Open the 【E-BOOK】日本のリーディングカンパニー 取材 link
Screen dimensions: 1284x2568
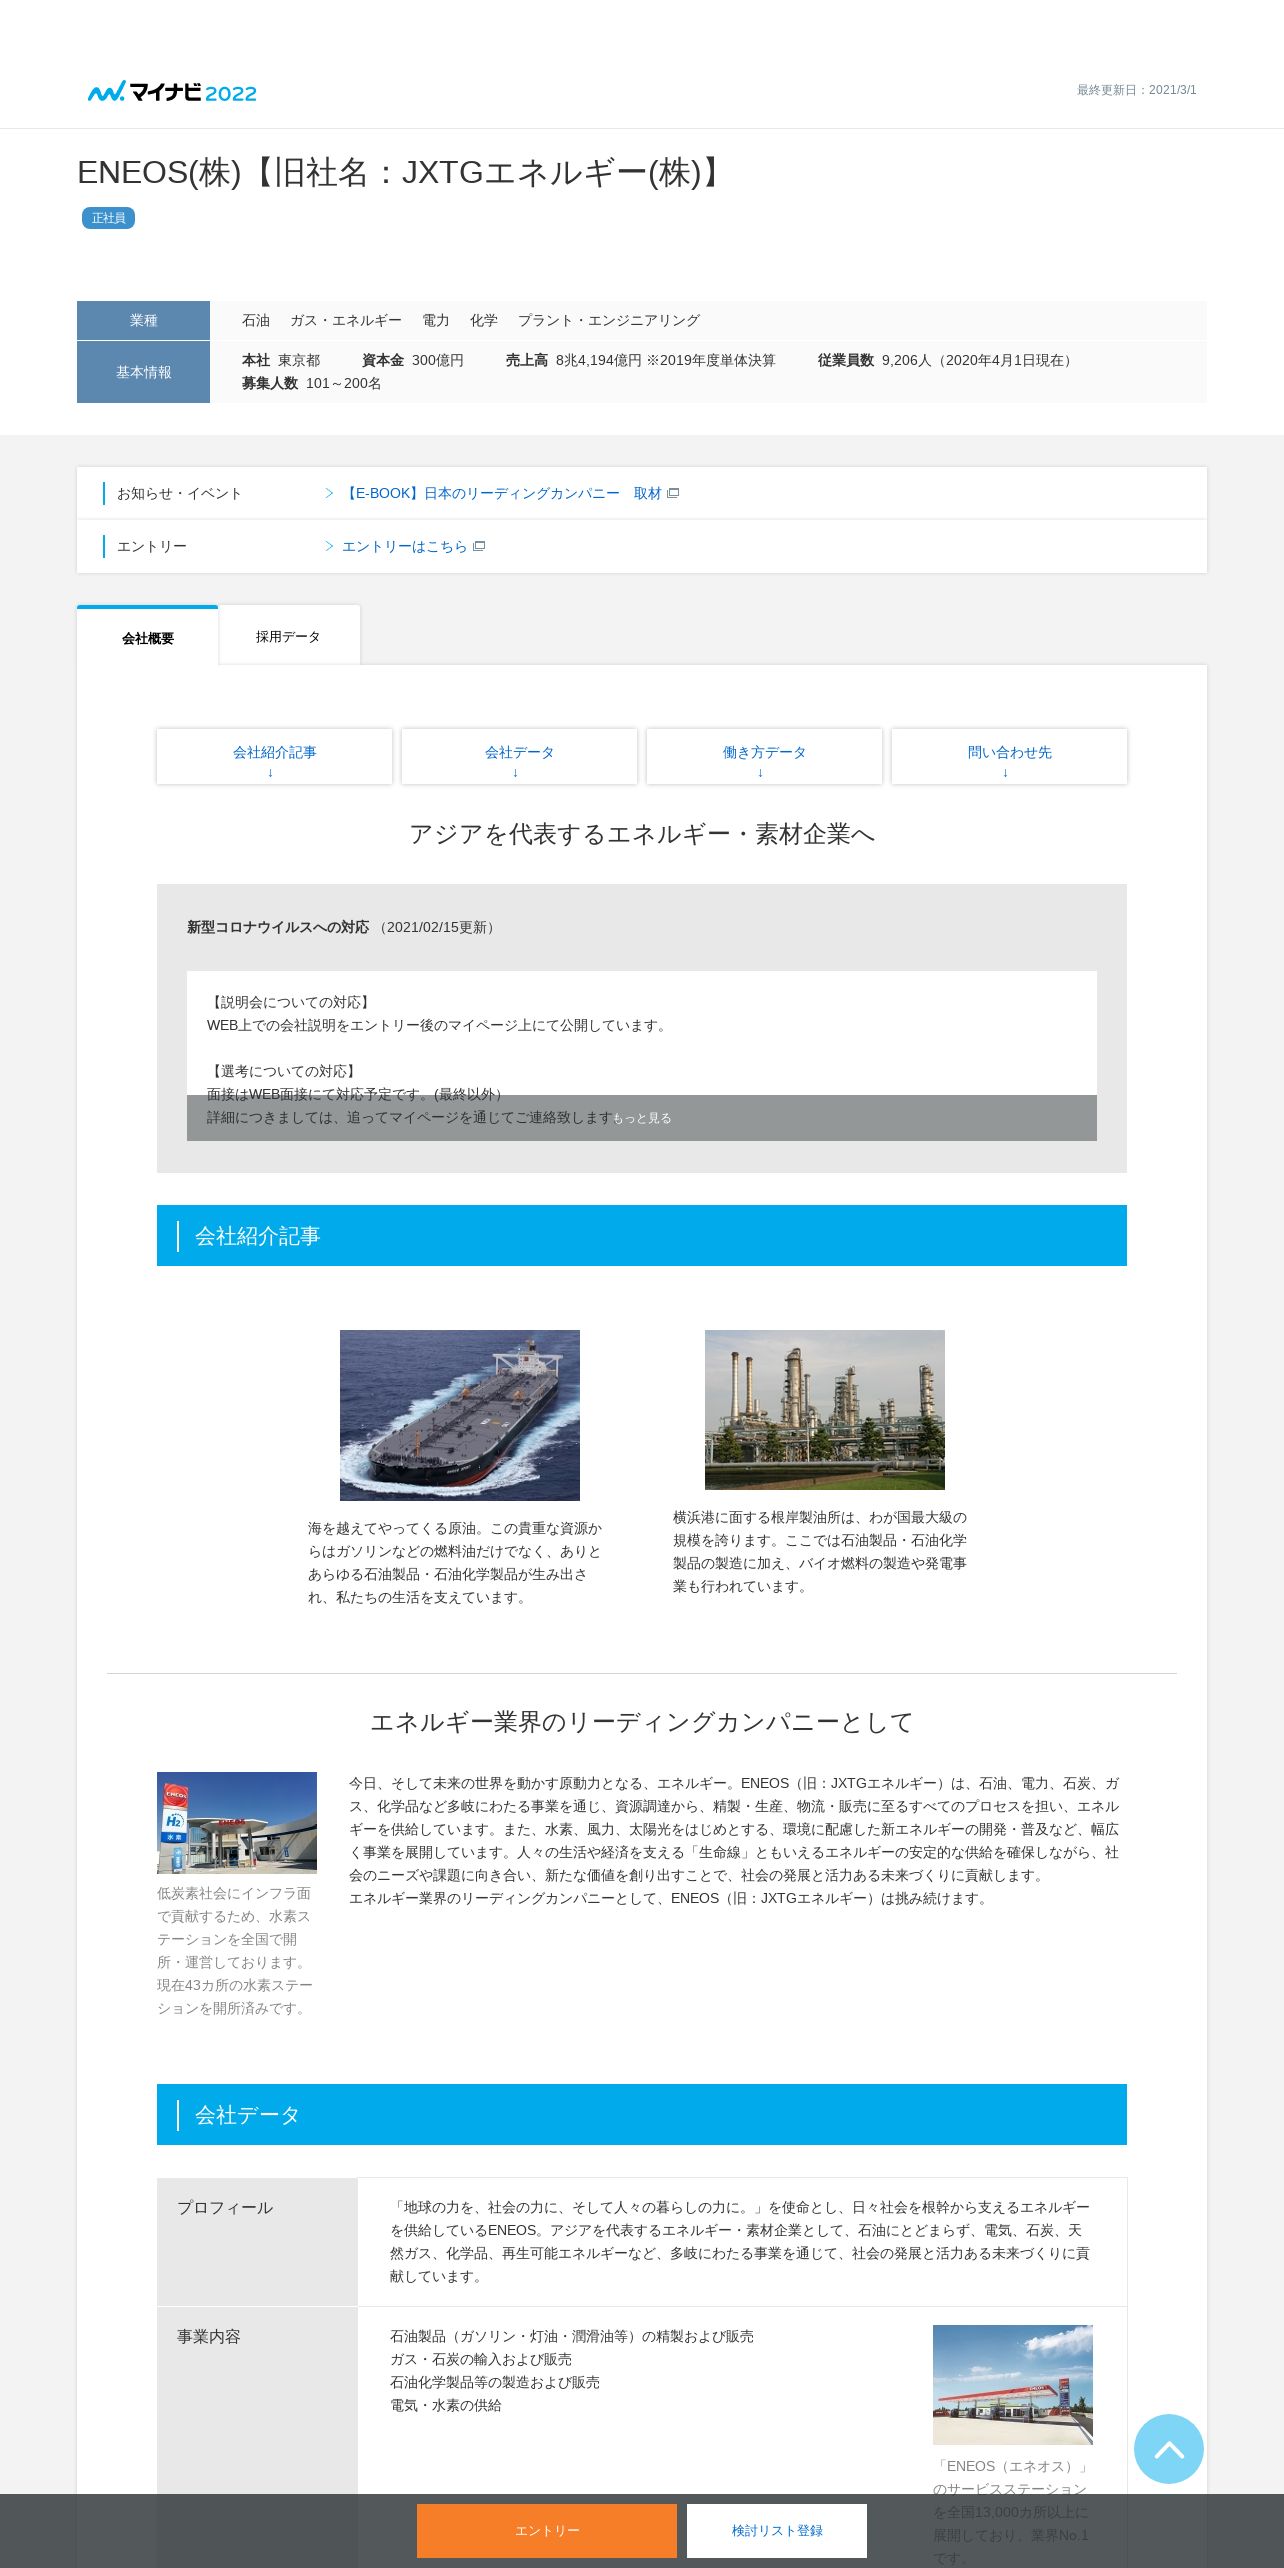501,493
